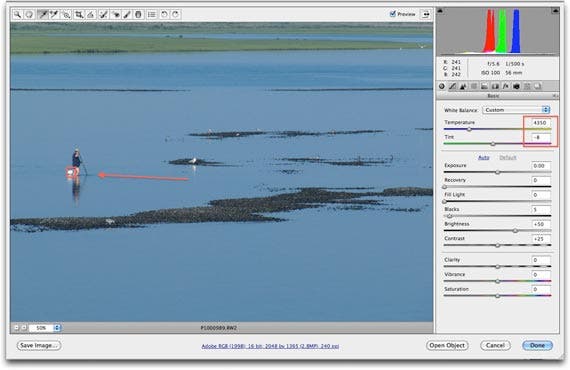Choose the Straighten tool
This screenshot has height=370, width=570.
[x=91, y=15]
